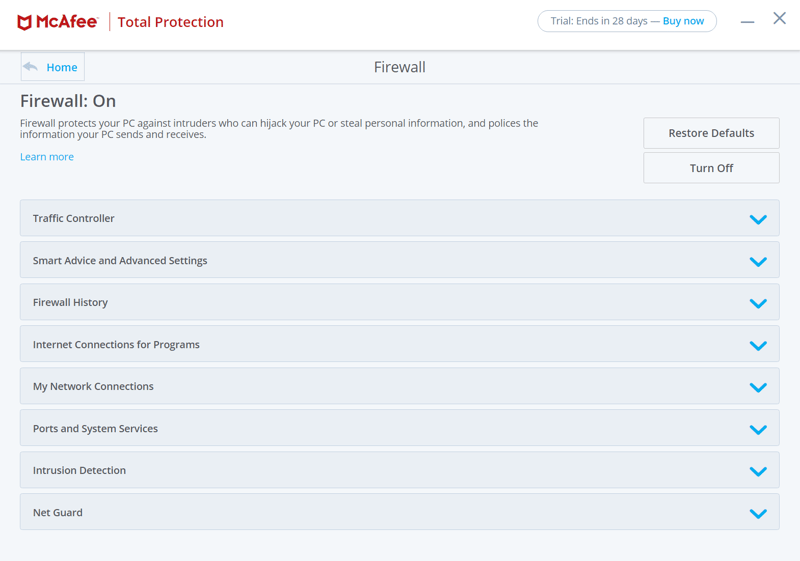Go back via the Home button
Viewport: 800px width, 561px height.
click(x=53, y=67)
